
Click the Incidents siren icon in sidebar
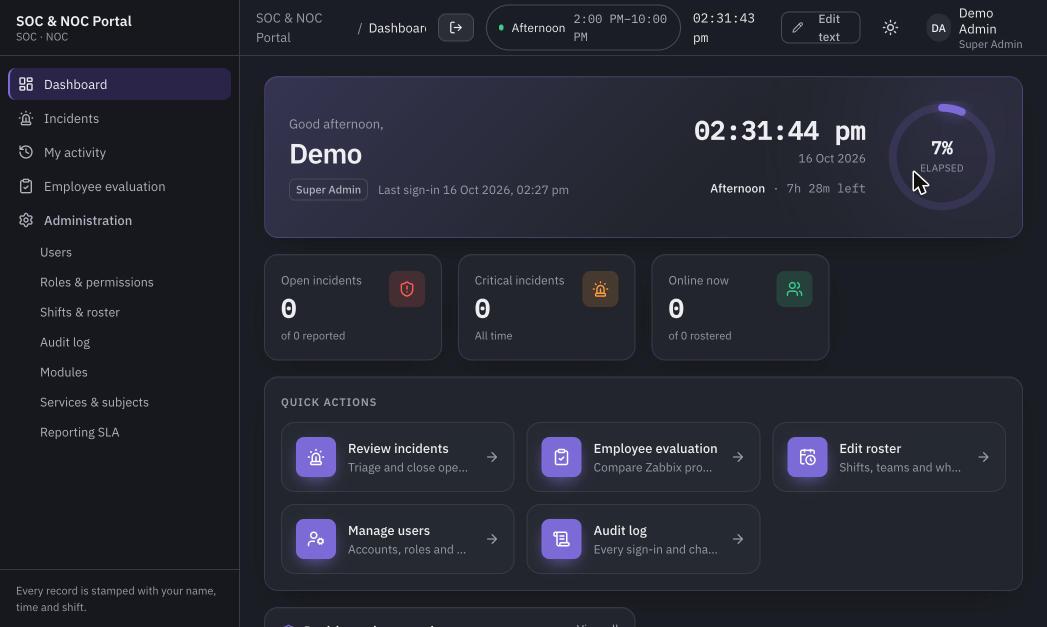(26, 118)
